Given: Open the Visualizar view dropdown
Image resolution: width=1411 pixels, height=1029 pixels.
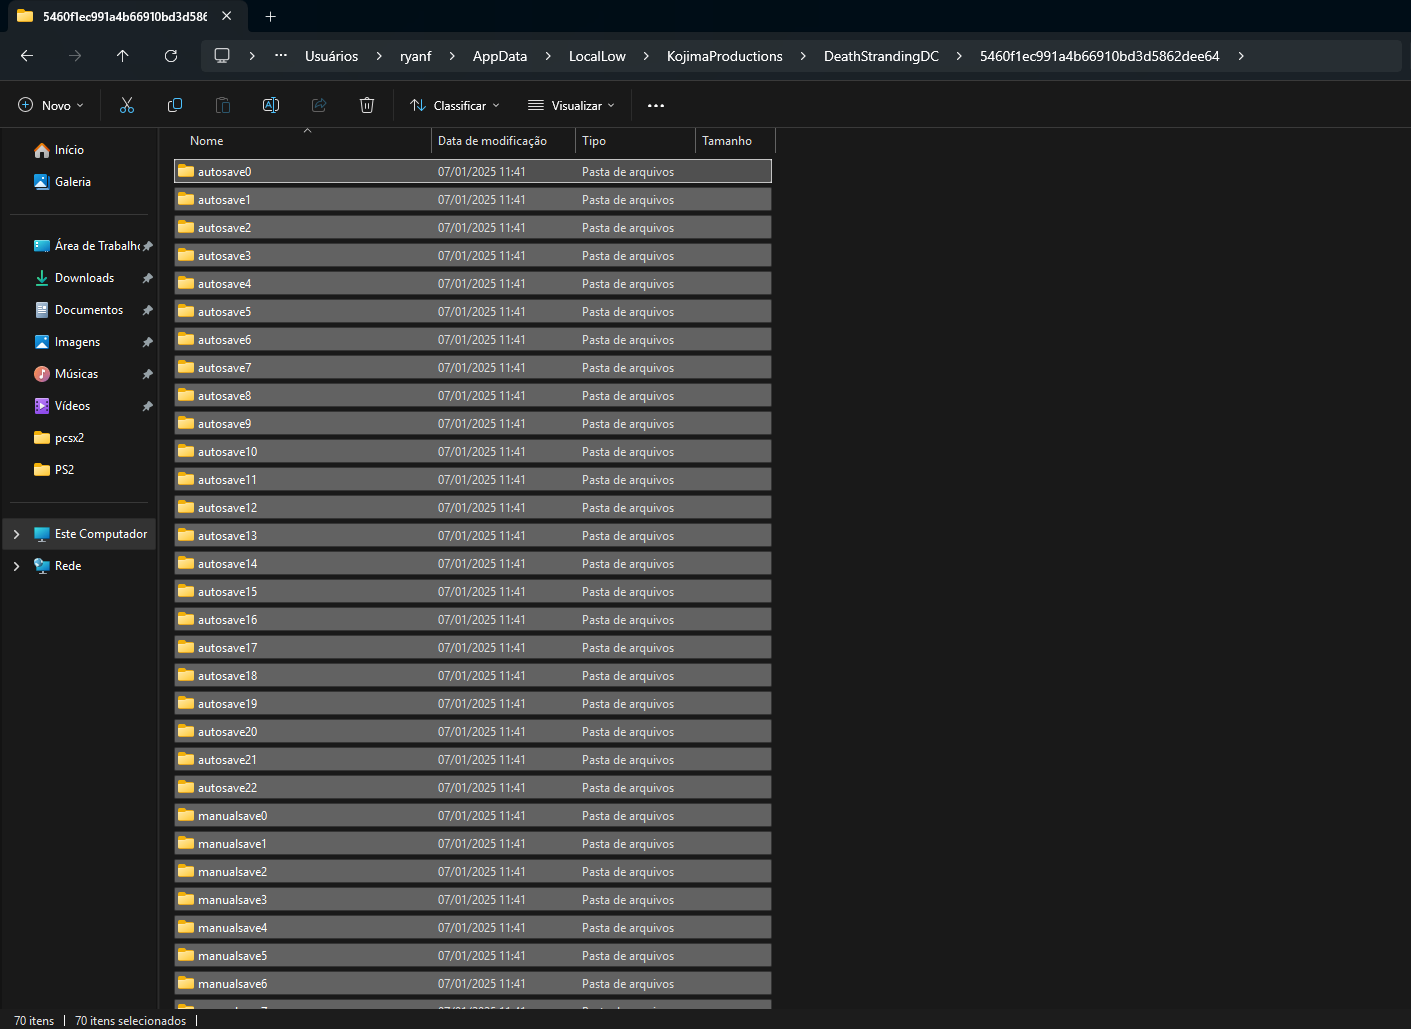Looking at the screenshot, I should 571,105.
